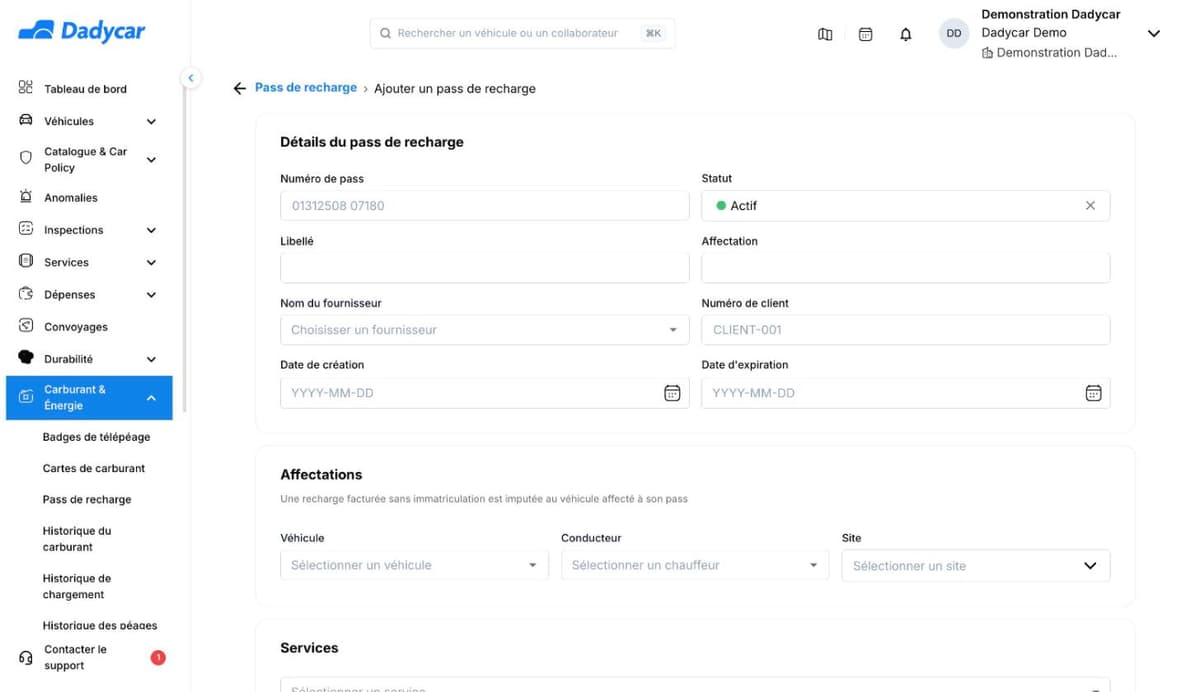Image resolution: width=1200 pixels, height=692 pixels.
Task: Open Historique des péages
Action: coord(100,625)
